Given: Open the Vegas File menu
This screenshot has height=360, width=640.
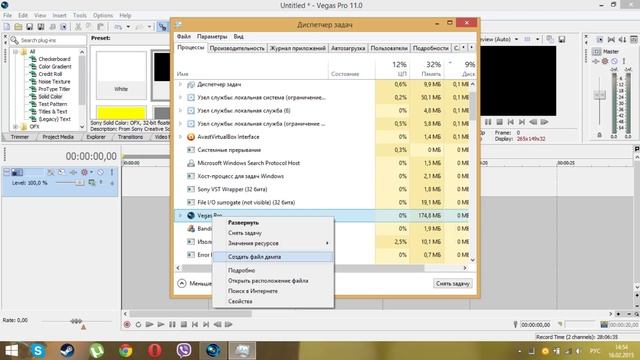Looking at the screenshot, I should pos(7,15).
